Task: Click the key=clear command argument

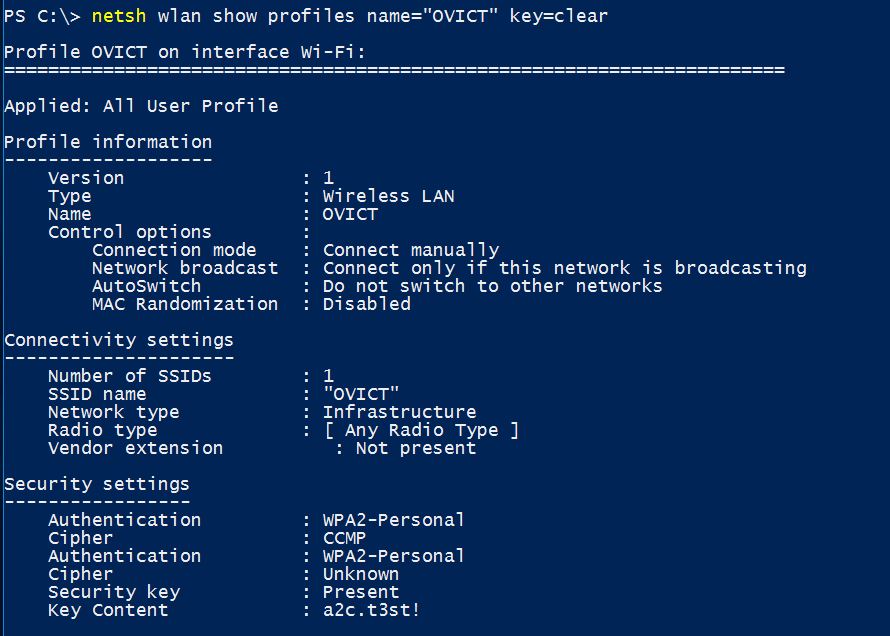Action: point(559,16)
